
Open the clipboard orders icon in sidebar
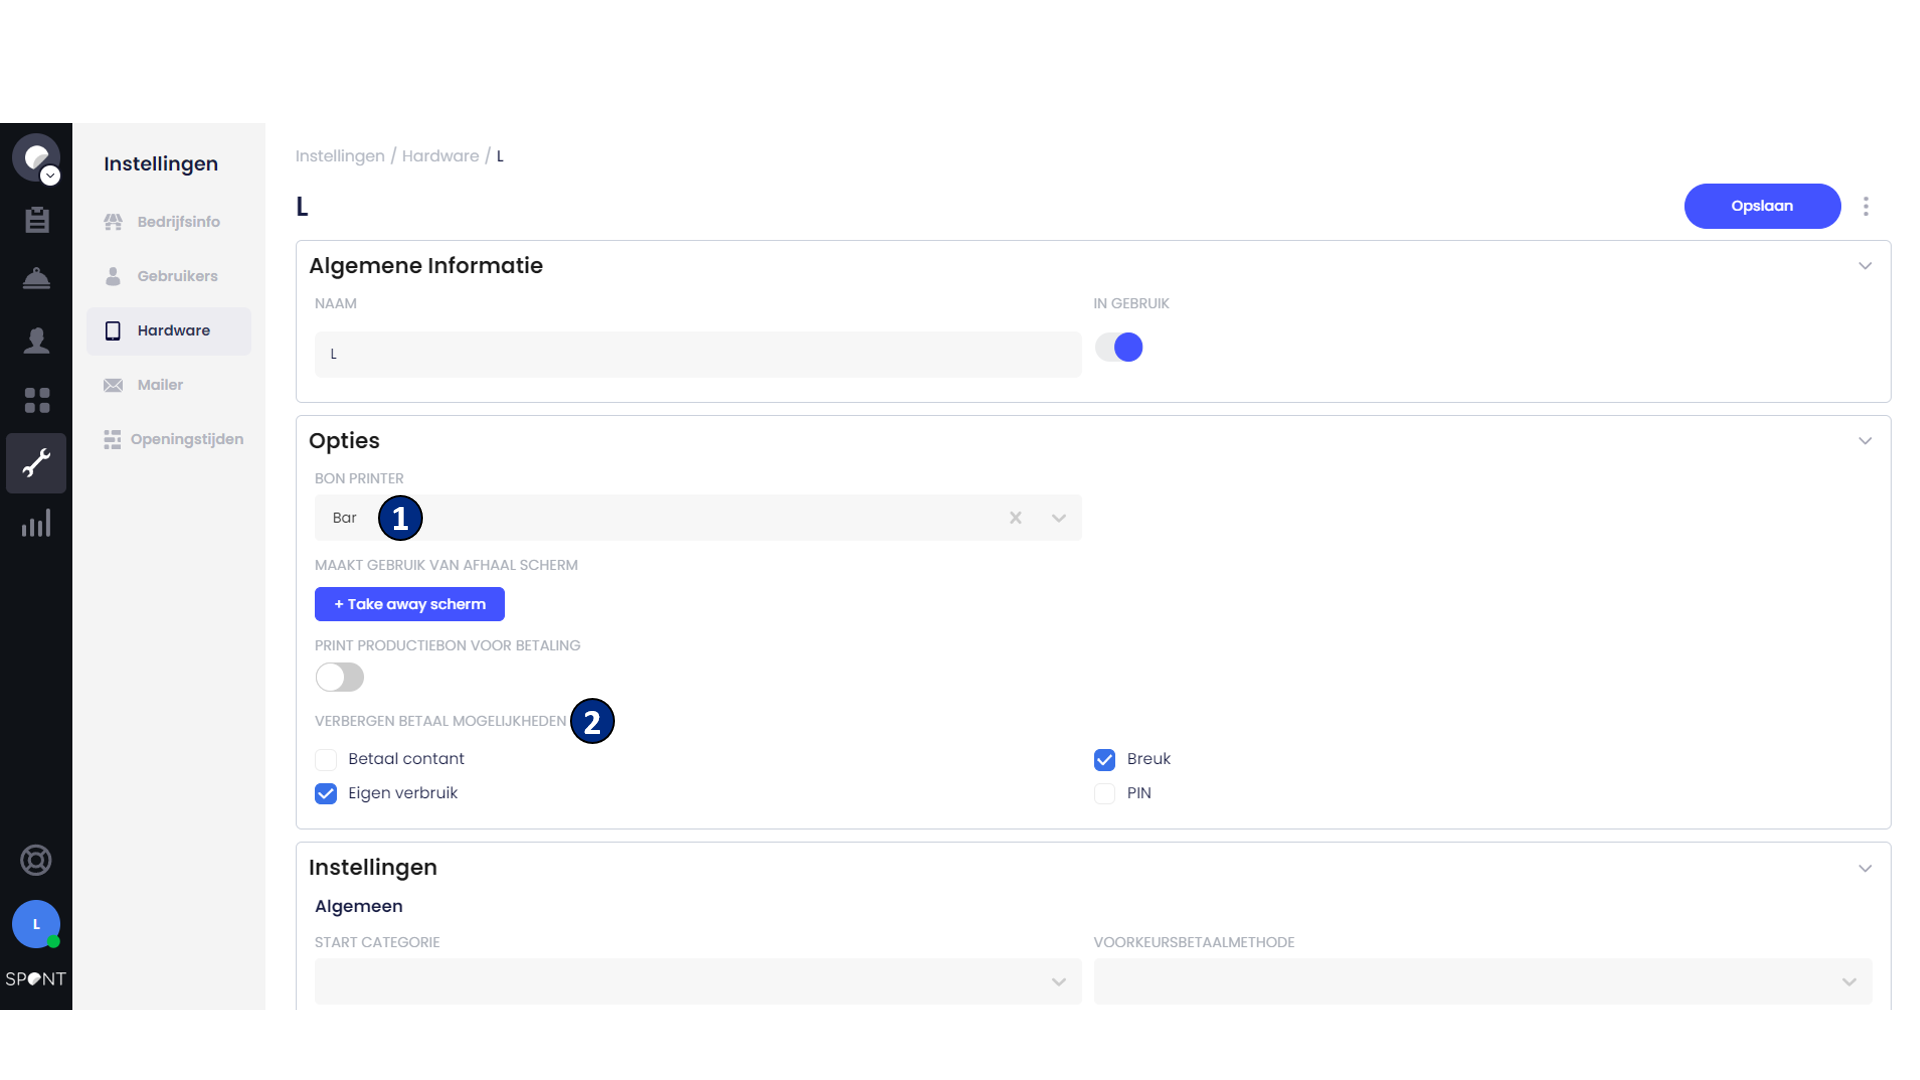click(x=37, y=220)
